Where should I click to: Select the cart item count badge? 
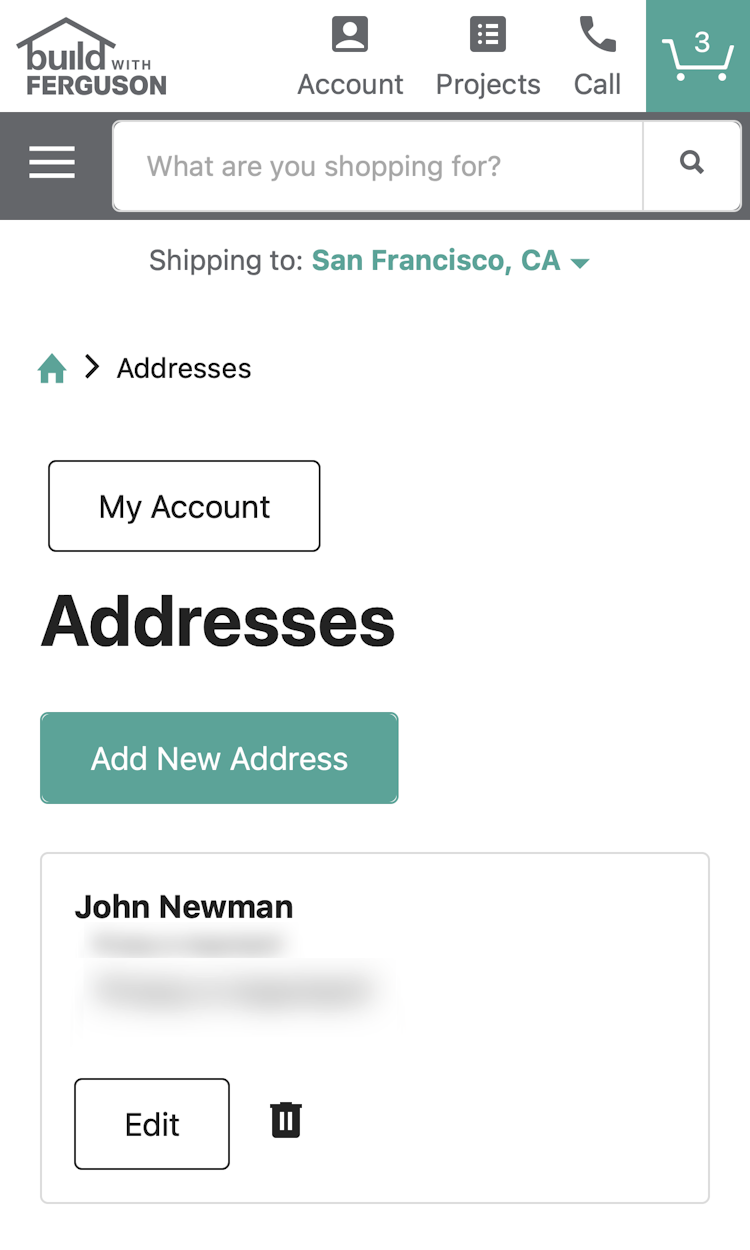point(703,42)
